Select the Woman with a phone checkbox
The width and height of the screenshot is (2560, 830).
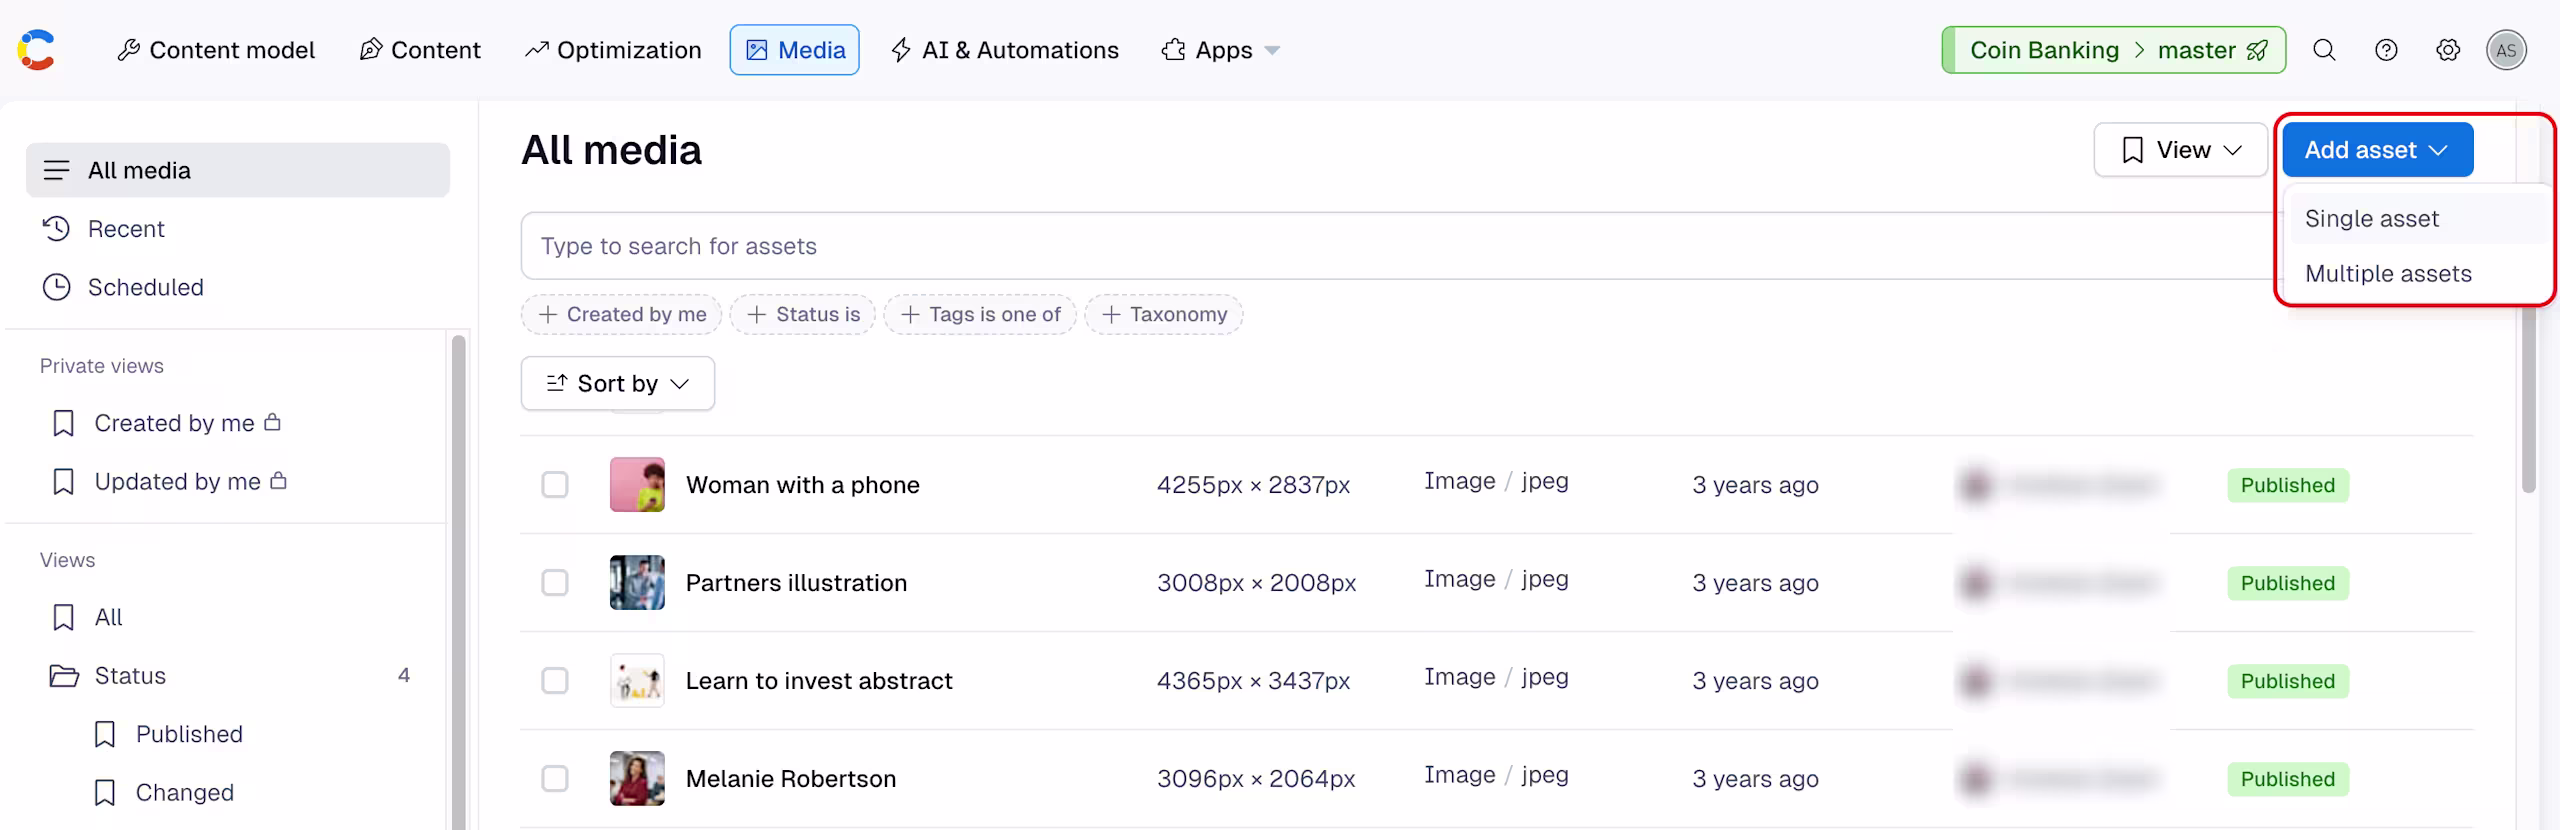pyautogui.click(x=555, y=485)
